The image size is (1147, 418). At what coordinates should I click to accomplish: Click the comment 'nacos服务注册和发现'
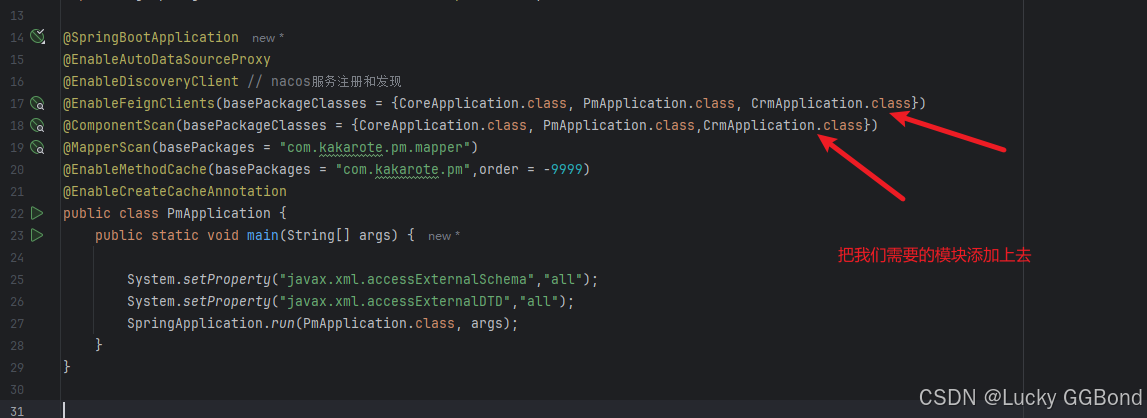[336, 81]
